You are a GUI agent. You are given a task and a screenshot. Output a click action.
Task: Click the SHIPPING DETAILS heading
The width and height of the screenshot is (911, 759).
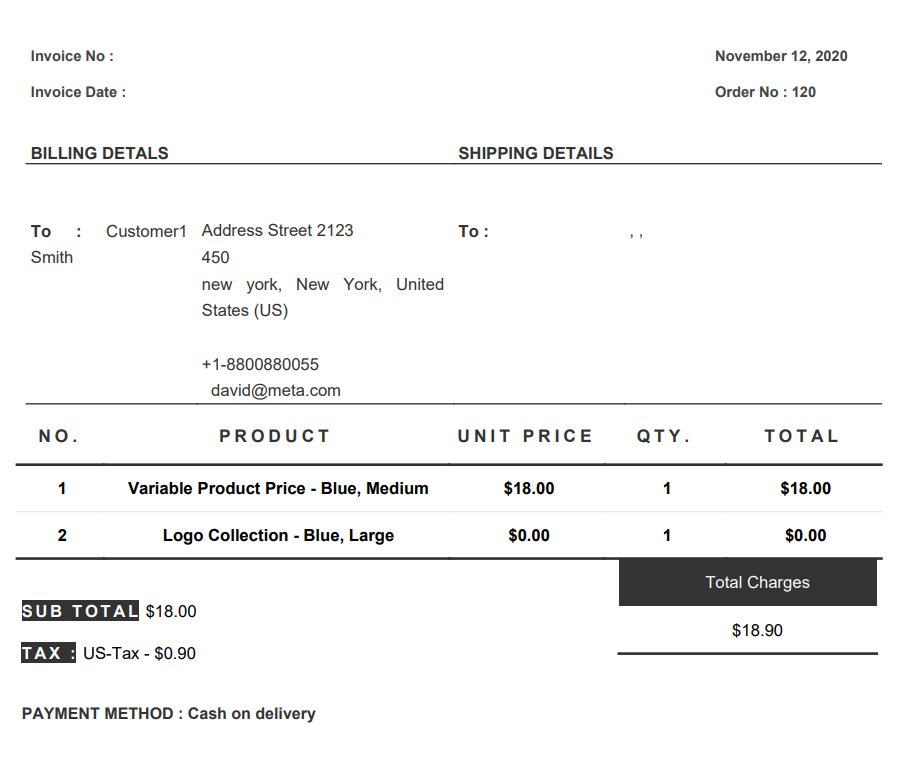[x=536, y=153]
